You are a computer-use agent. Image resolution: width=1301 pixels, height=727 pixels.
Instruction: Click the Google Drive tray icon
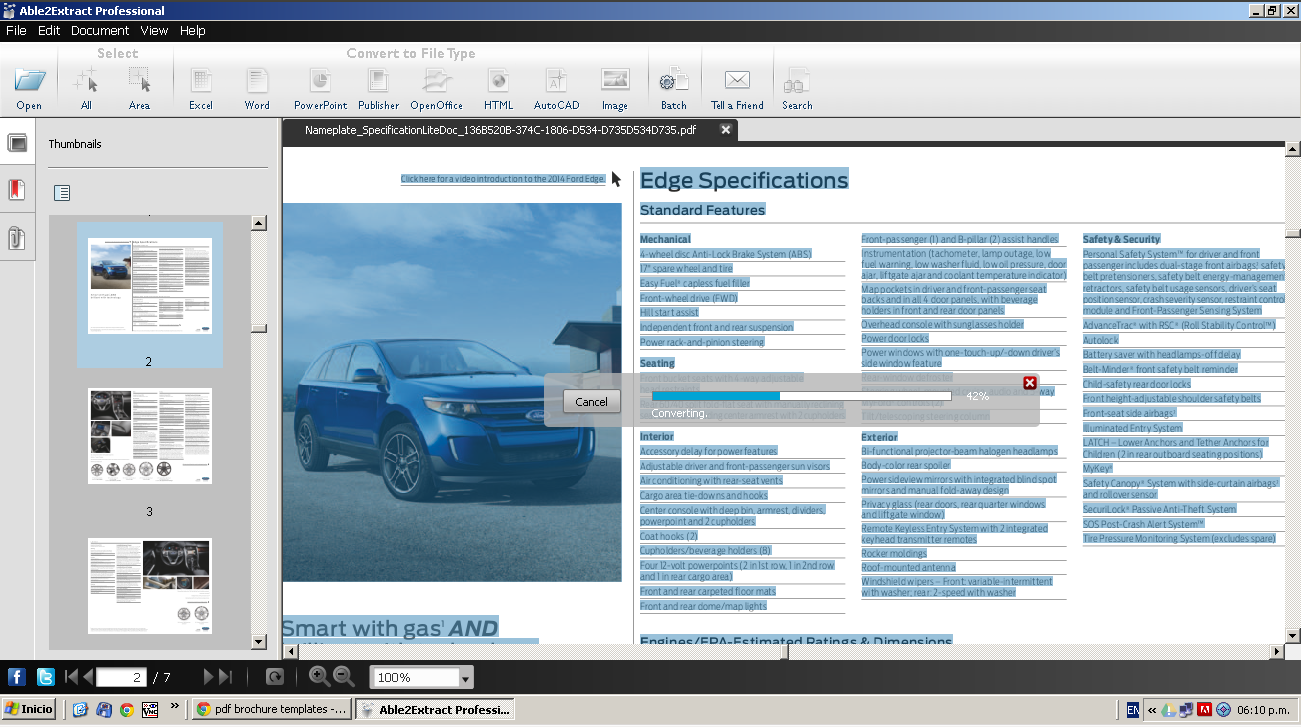click(x=1169, y=710)
